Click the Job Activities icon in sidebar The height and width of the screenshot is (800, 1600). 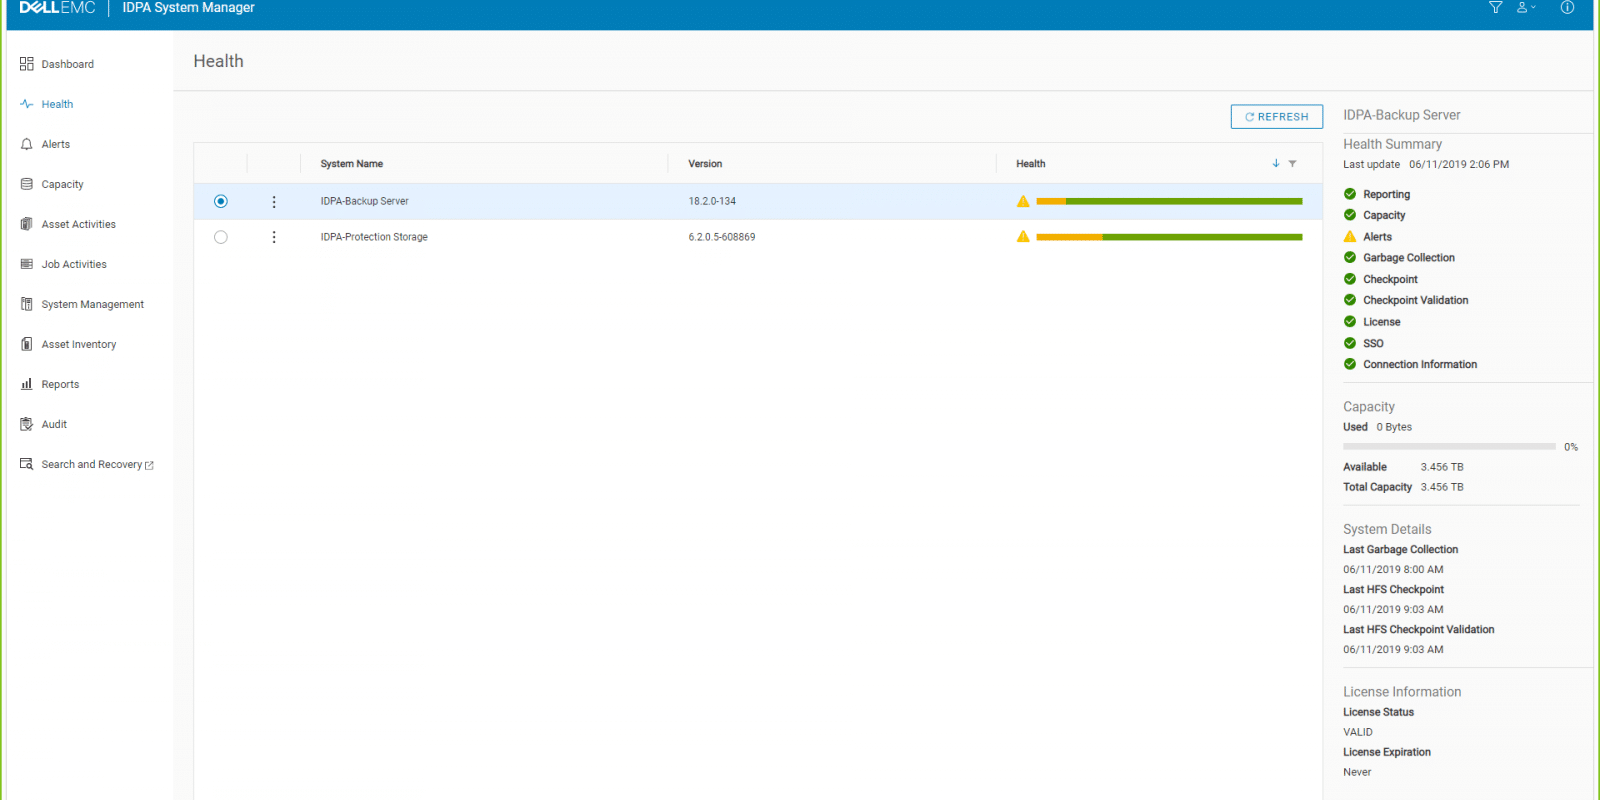click(x=26, y=264)
